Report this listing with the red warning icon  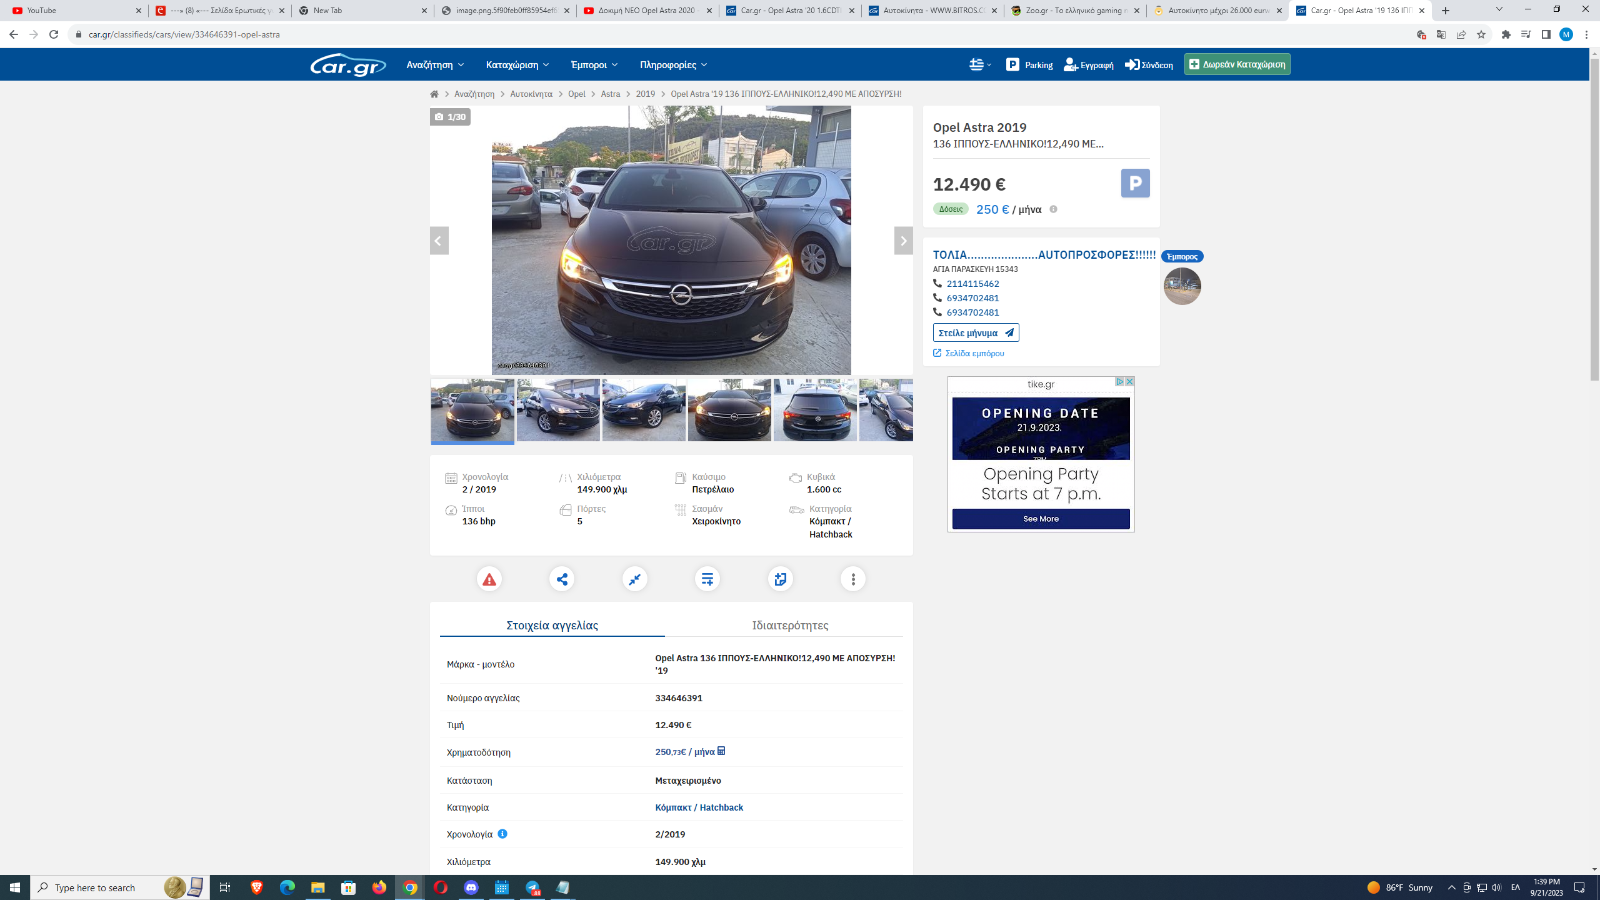tap(489, 579)
